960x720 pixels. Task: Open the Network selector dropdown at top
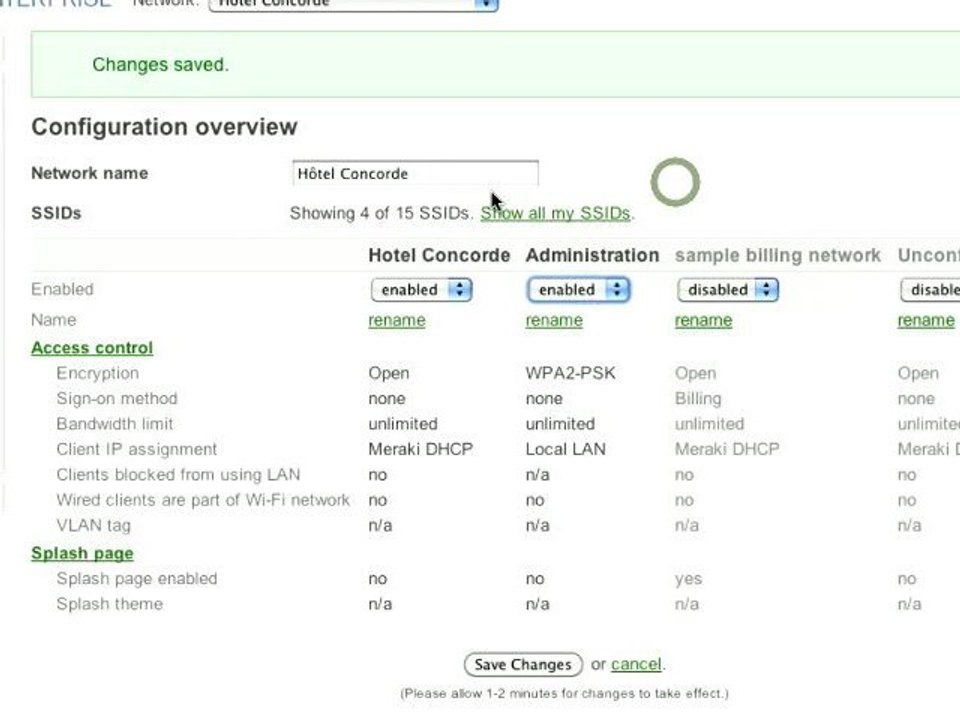353,4
